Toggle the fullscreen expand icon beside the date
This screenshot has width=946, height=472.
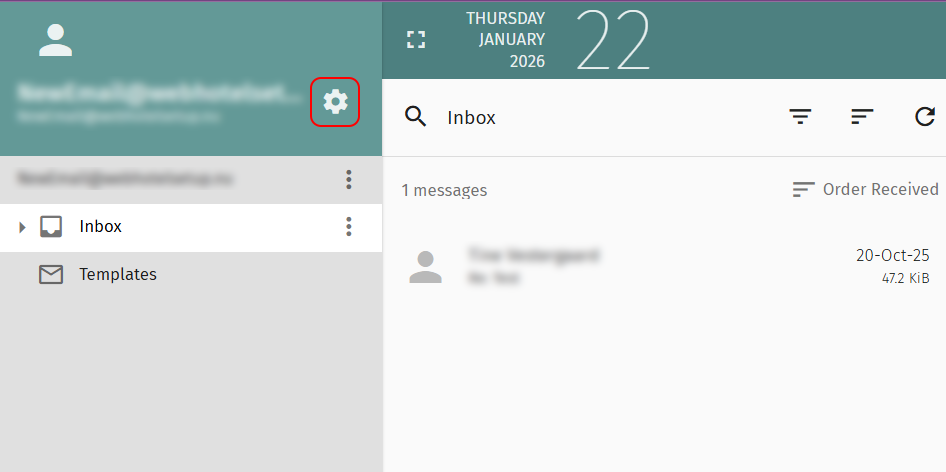pyautogui.click(x=416, y=40)
